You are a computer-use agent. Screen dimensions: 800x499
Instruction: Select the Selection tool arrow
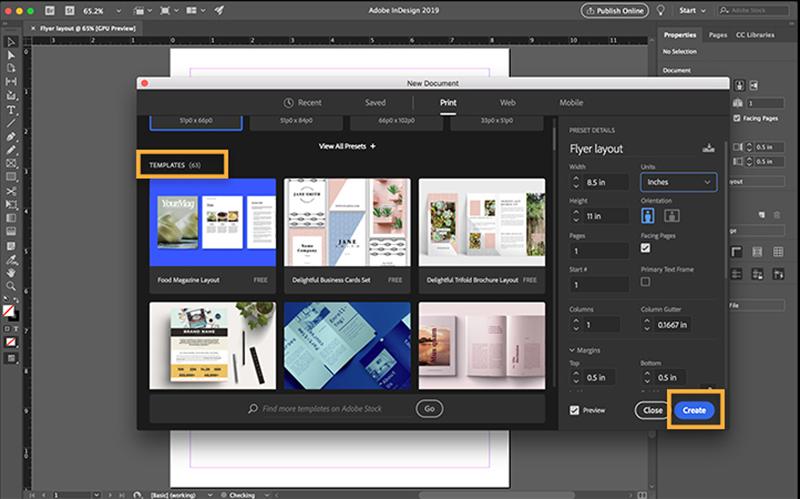click(x=11, y=41)
